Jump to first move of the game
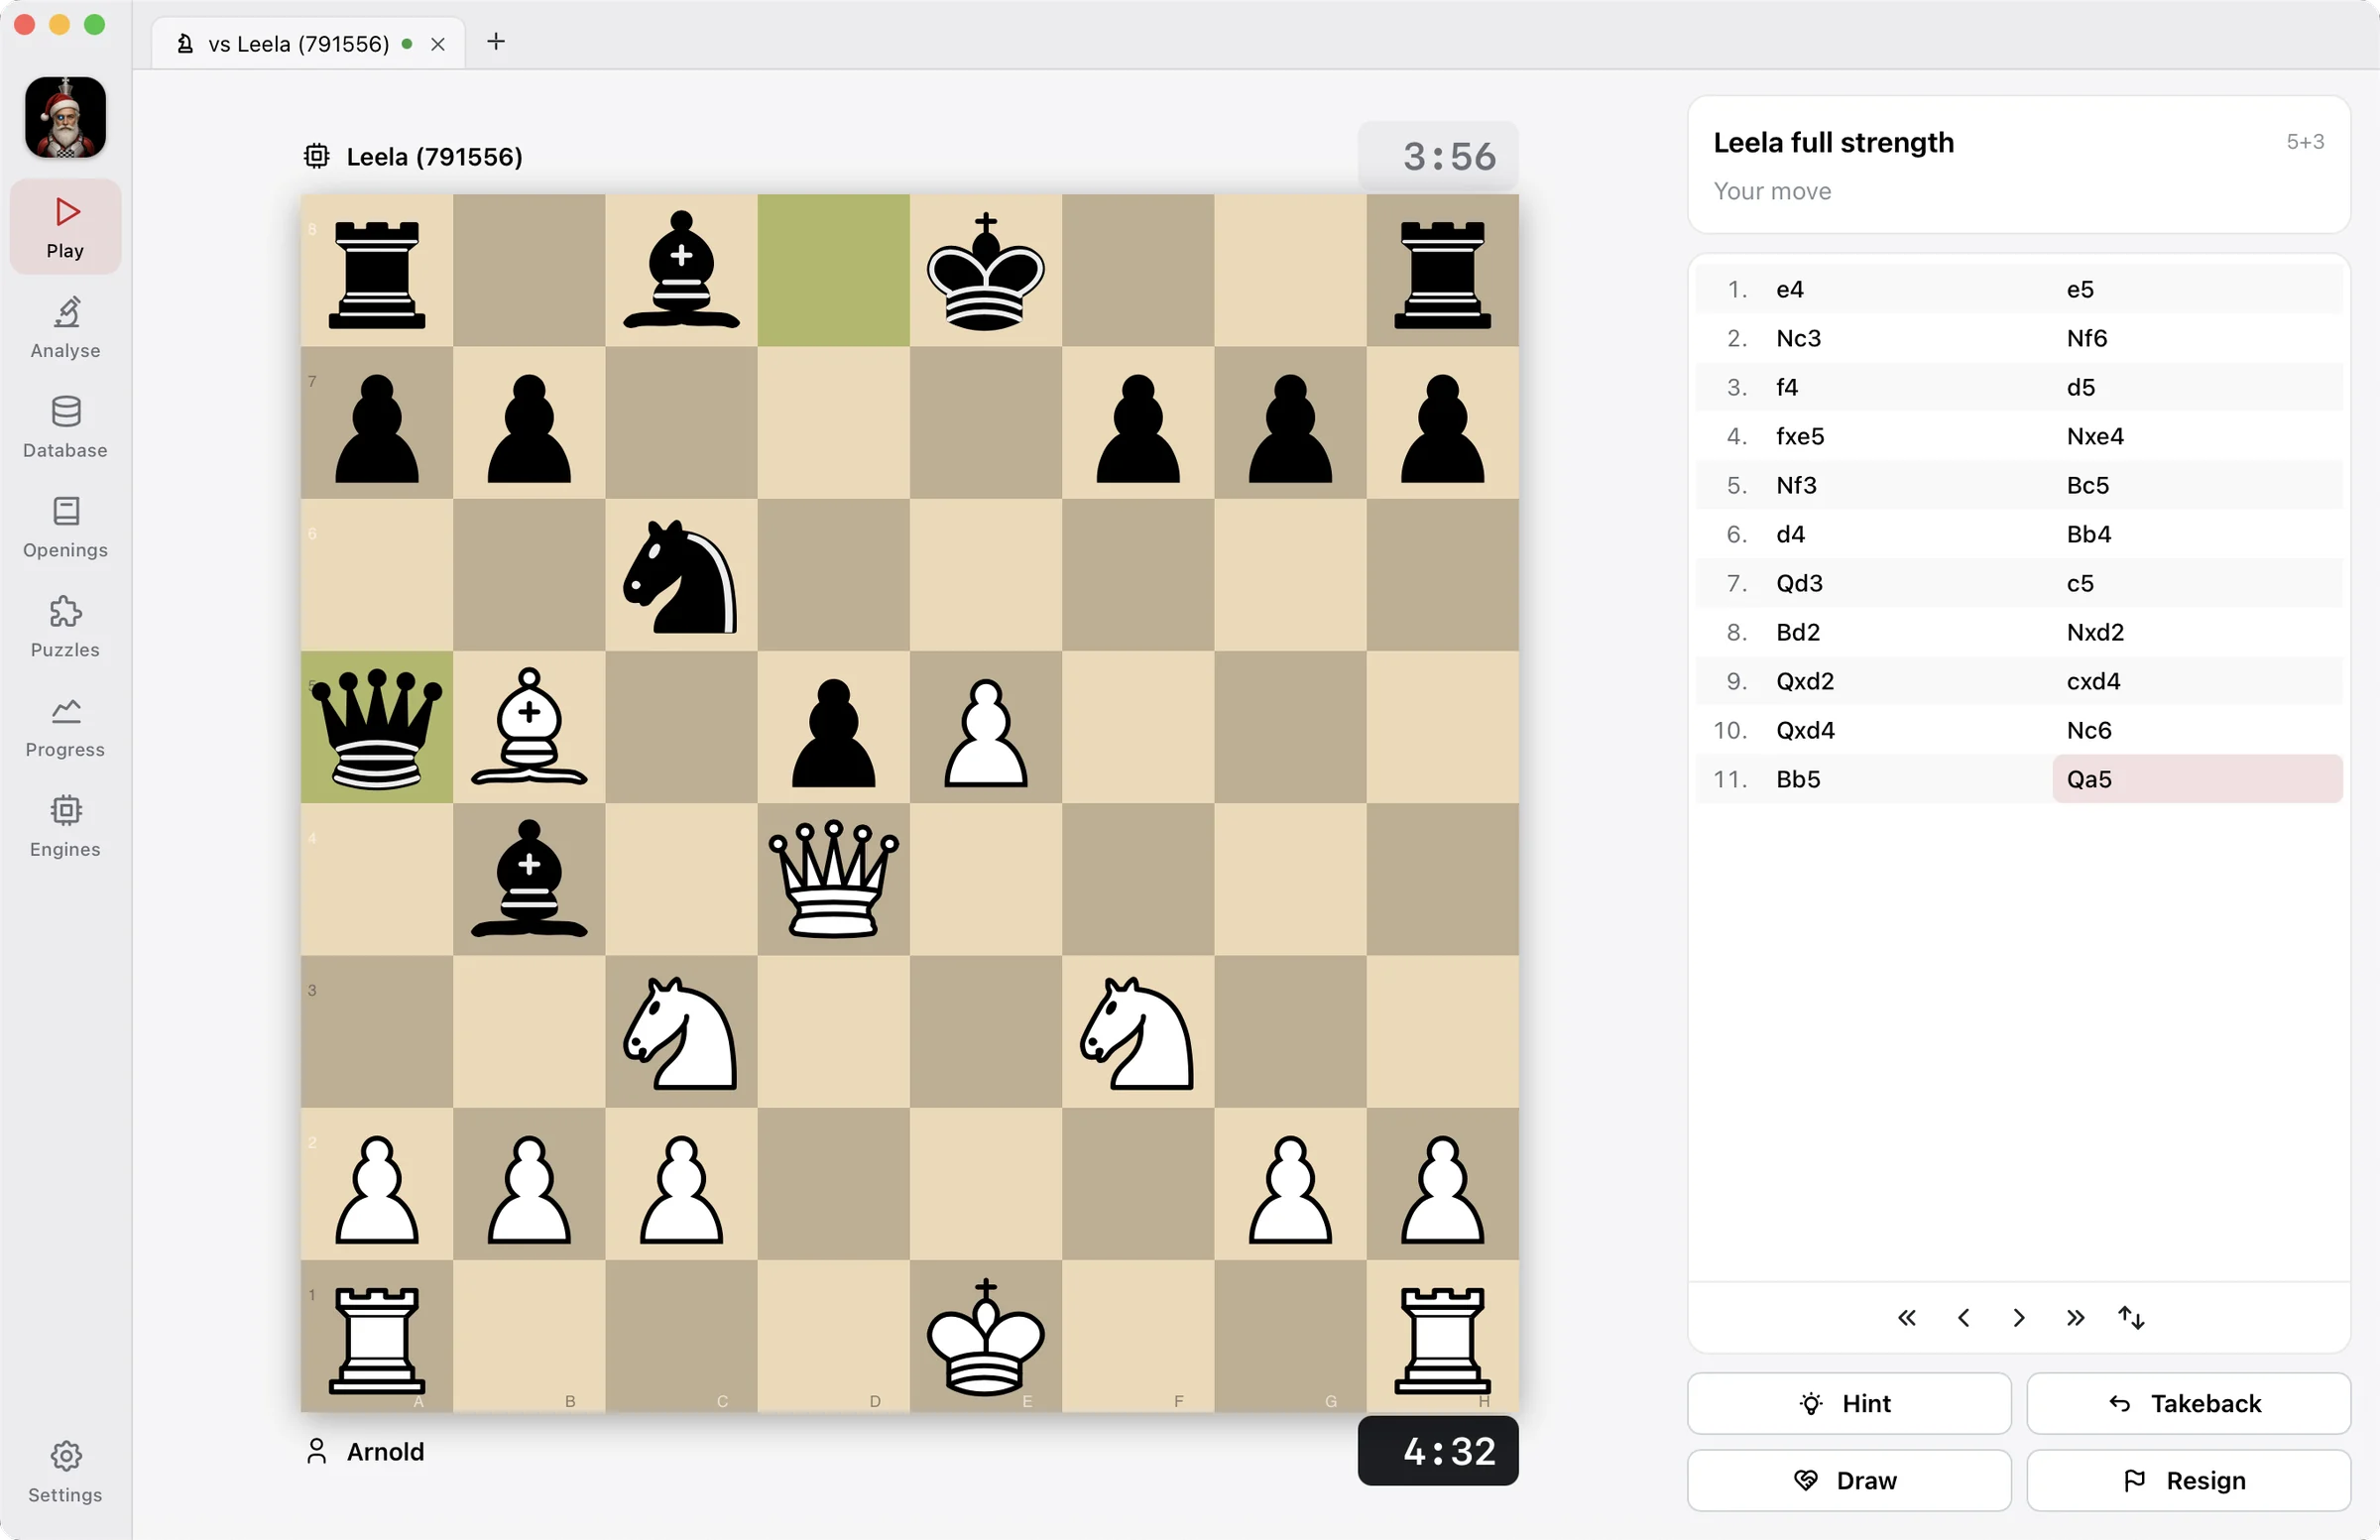The width and height of the screenshot is (2380, 1540). point(1907,1318)
